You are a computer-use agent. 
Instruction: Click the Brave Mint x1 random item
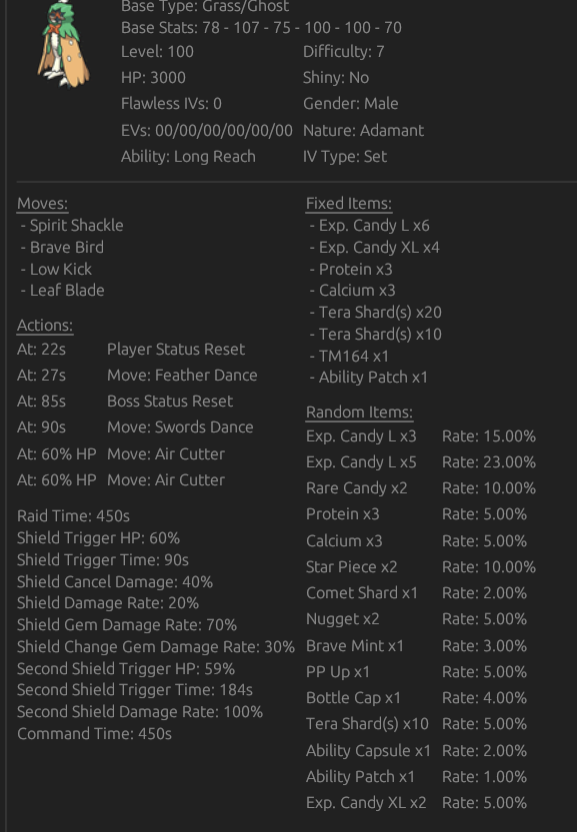tap(355, 646)
